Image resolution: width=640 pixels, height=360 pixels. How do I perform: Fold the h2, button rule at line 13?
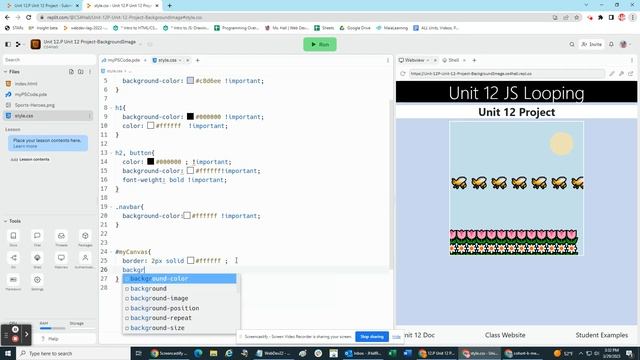pyautogui.click(x=111, y=153)
